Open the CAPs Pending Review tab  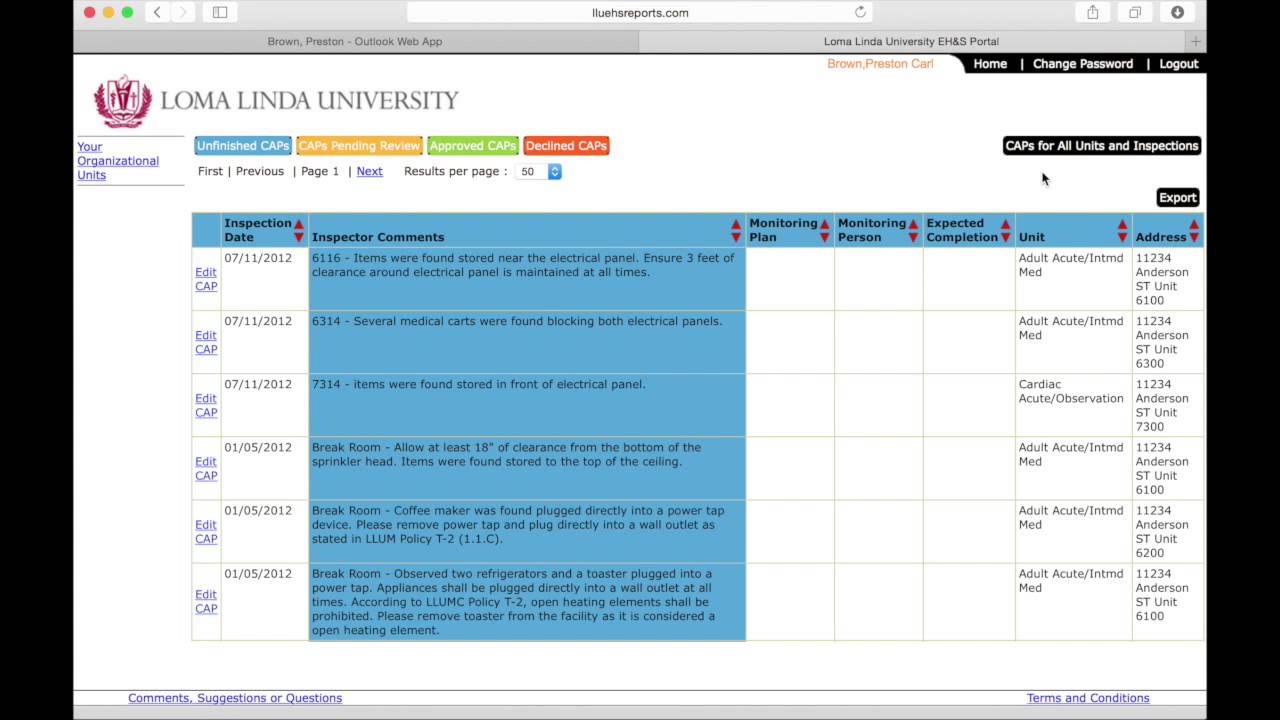pyautogui.click(x=359, y=146)
